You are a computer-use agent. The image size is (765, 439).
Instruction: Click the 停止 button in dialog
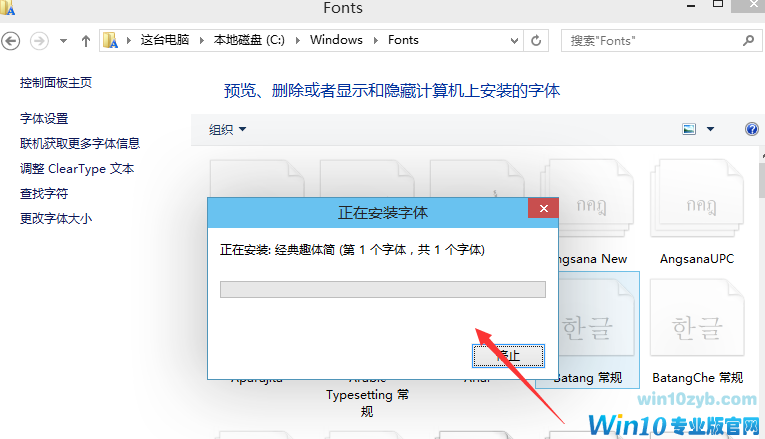(508, 355)
